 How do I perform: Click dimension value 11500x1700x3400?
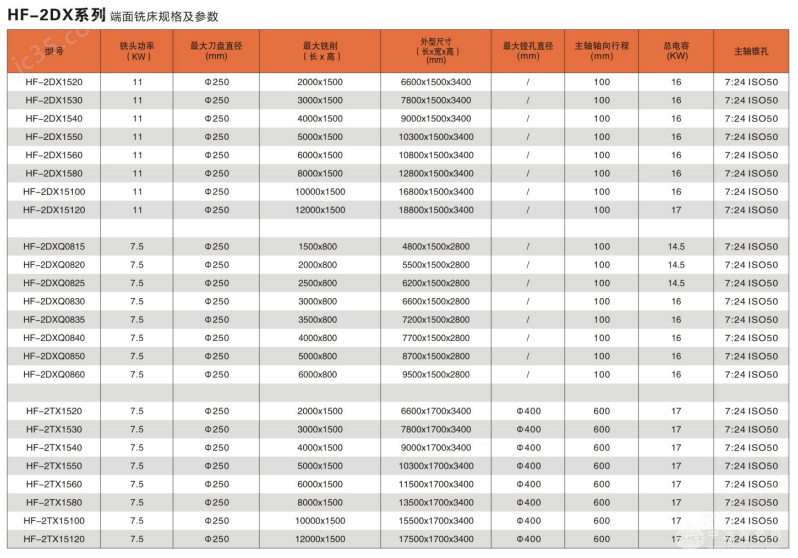point(436,484)
